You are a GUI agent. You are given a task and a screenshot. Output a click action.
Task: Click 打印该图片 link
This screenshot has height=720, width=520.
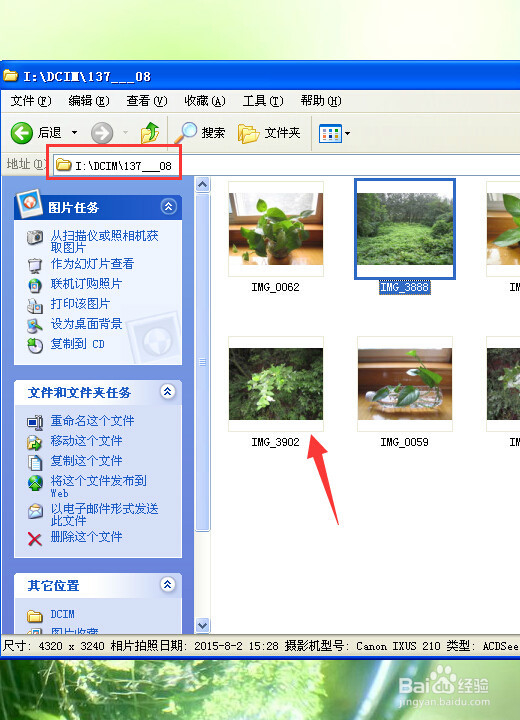pos(80,304)
